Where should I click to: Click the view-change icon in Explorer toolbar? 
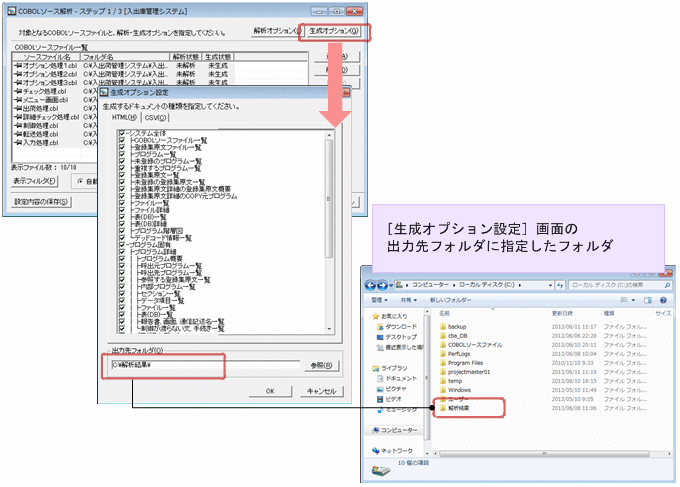624,300
